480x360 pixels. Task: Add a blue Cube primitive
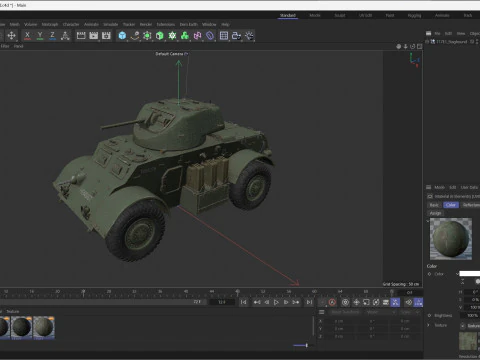[x=122, y=36]
